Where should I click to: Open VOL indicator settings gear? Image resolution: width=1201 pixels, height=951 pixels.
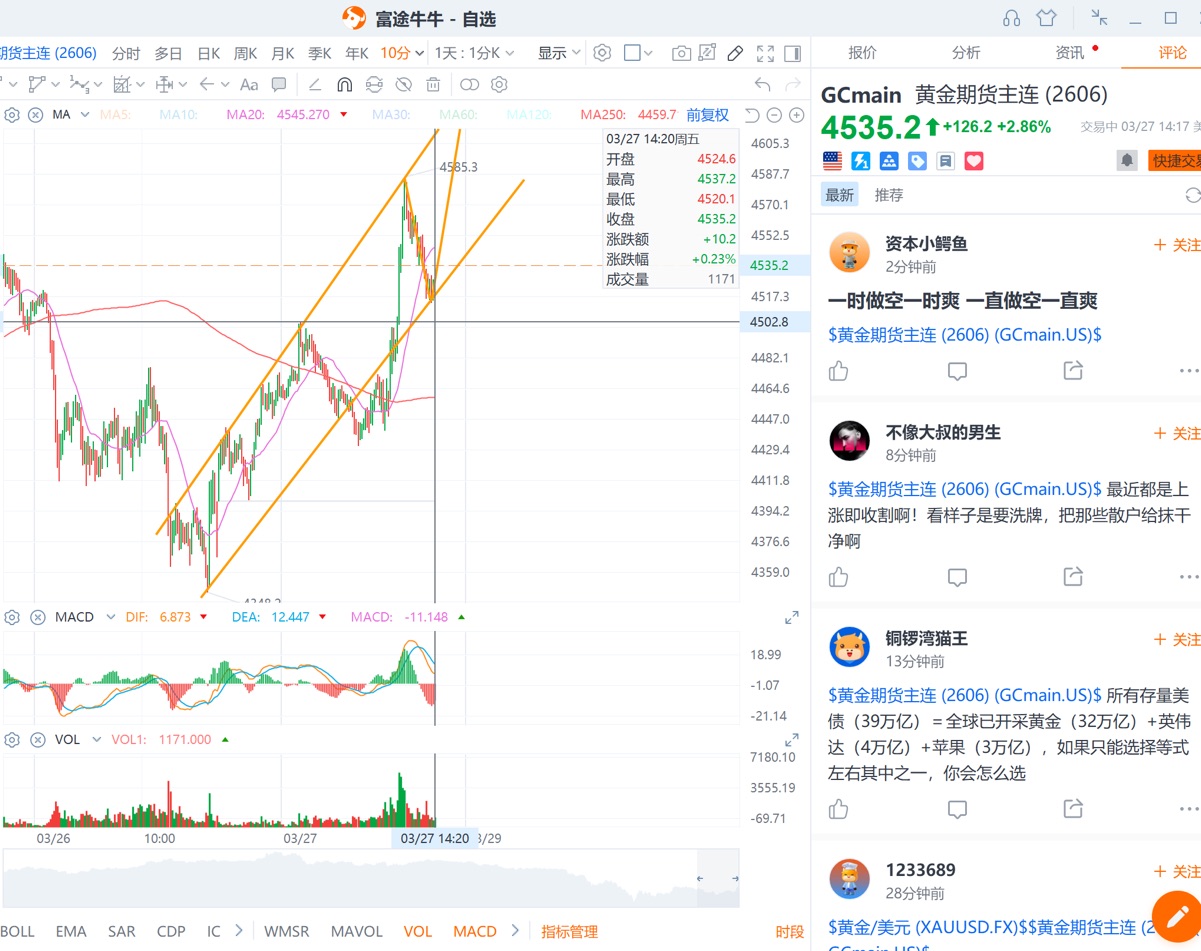click(12, 740)
